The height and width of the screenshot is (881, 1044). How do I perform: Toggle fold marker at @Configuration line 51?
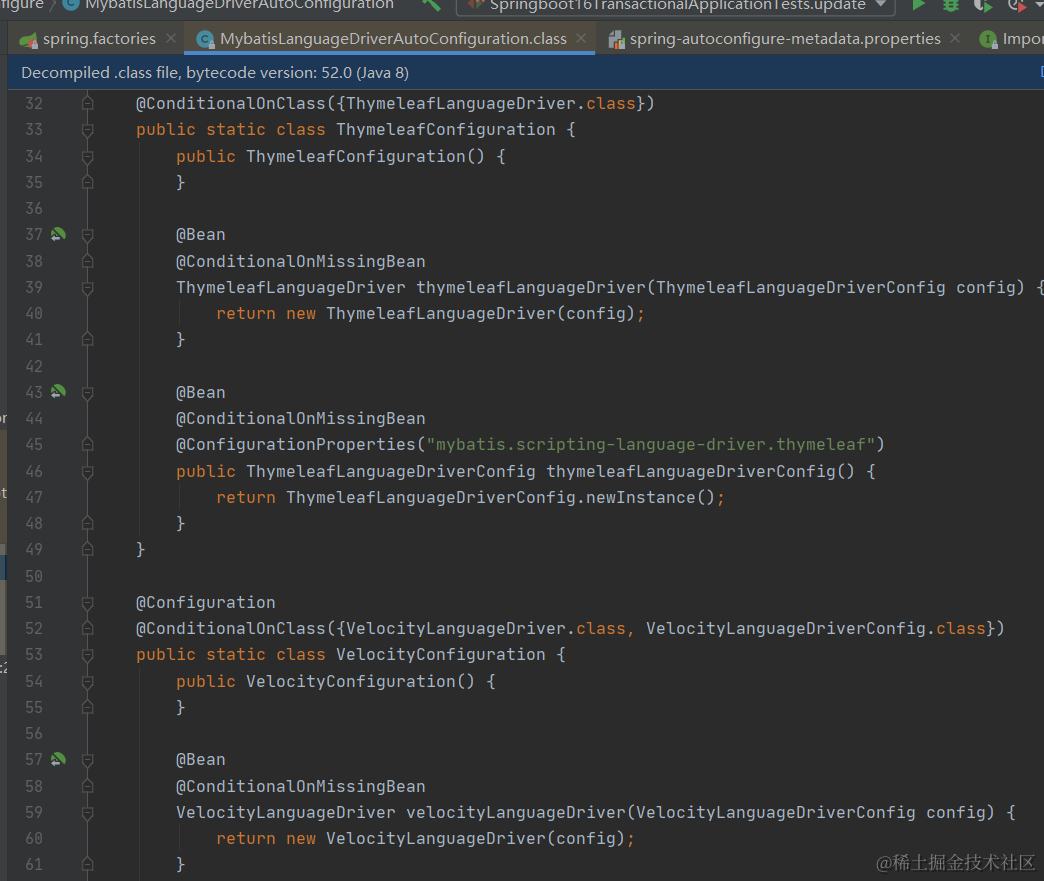click(x=87, y=603)
